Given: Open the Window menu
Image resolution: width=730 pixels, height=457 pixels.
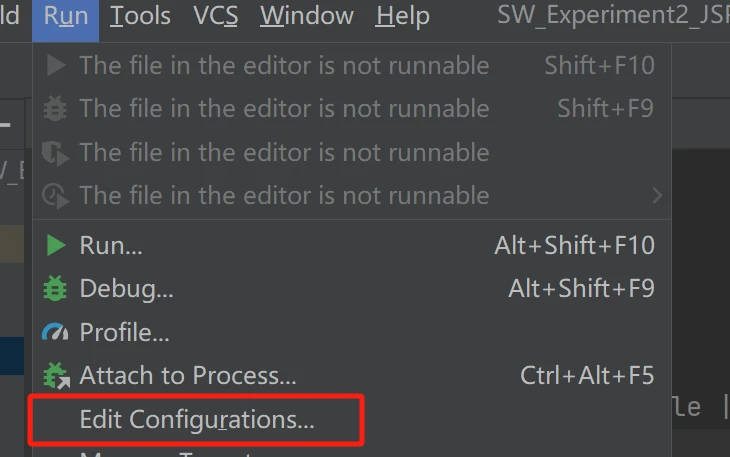Looking at the screenshot, I should 307,16.
